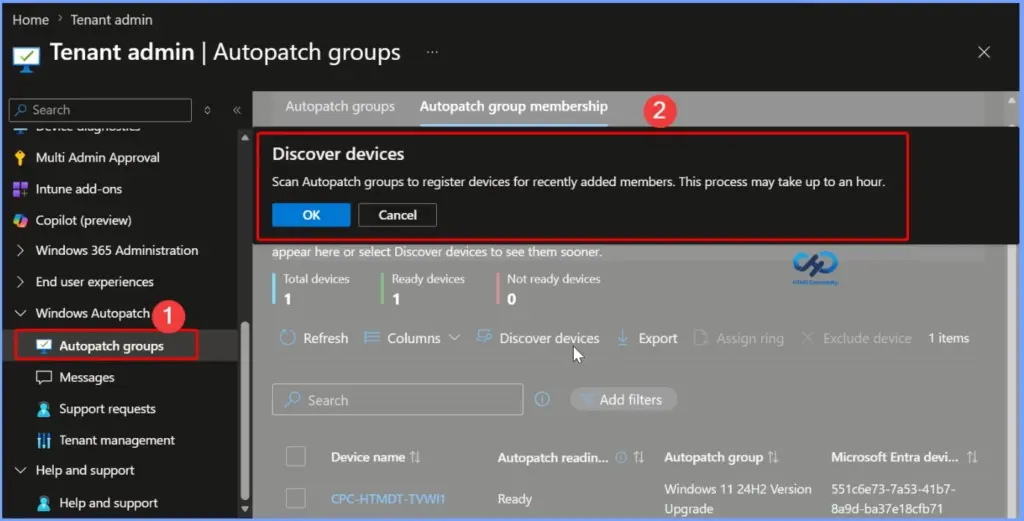
Task: Click the Export download arrow icon
Action: (622, 338)
